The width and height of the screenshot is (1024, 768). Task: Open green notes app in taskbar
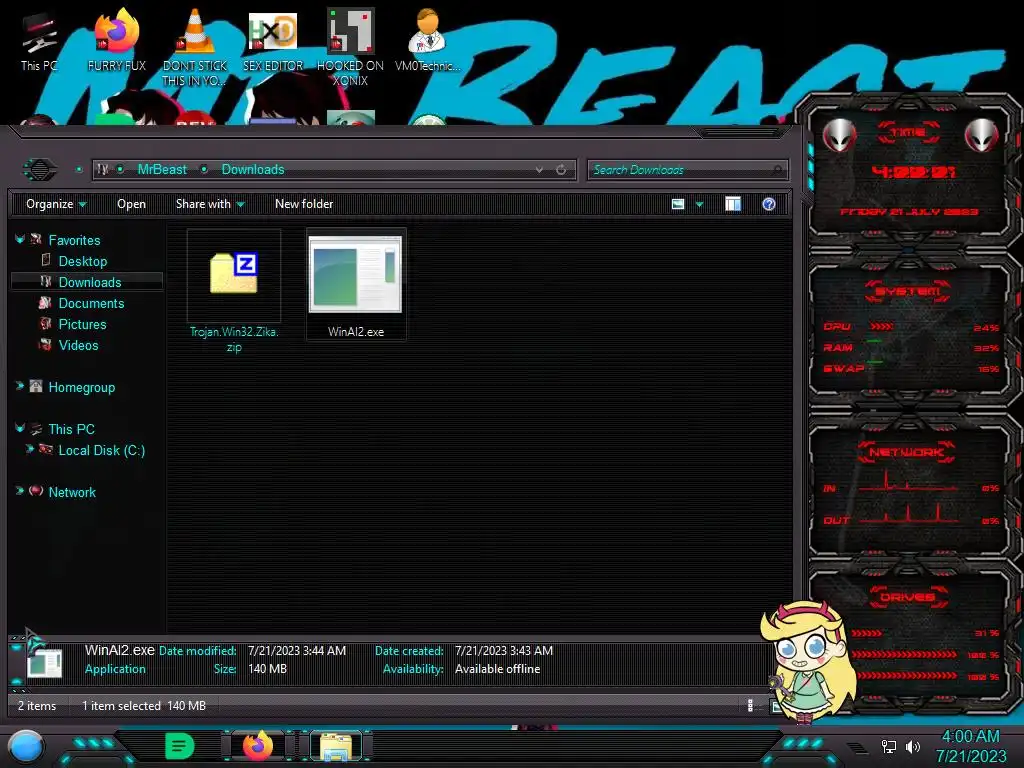(x=180, y=746)
